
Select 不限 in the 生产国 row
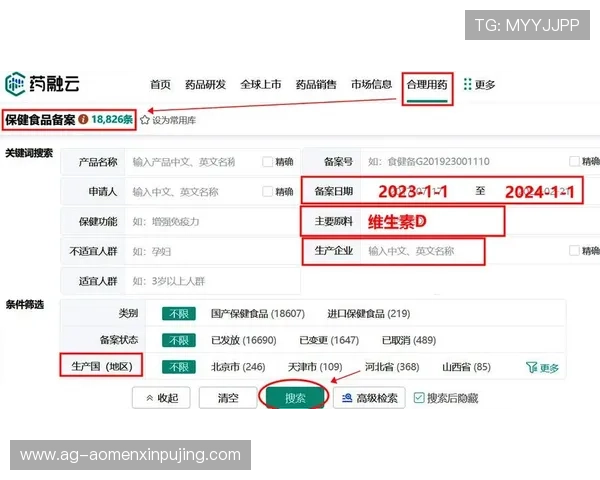coord(179,367)
